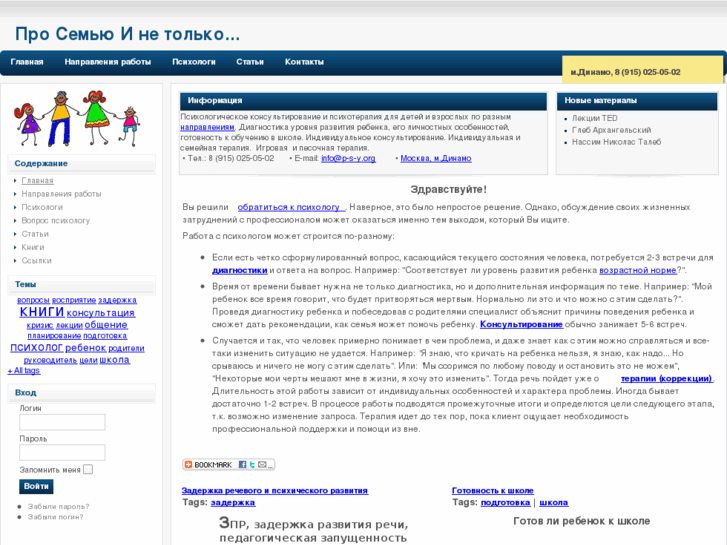Screen dimensions: 727x545
Task: Click the email icon in bookmark bar
Action: click(262, 464)
